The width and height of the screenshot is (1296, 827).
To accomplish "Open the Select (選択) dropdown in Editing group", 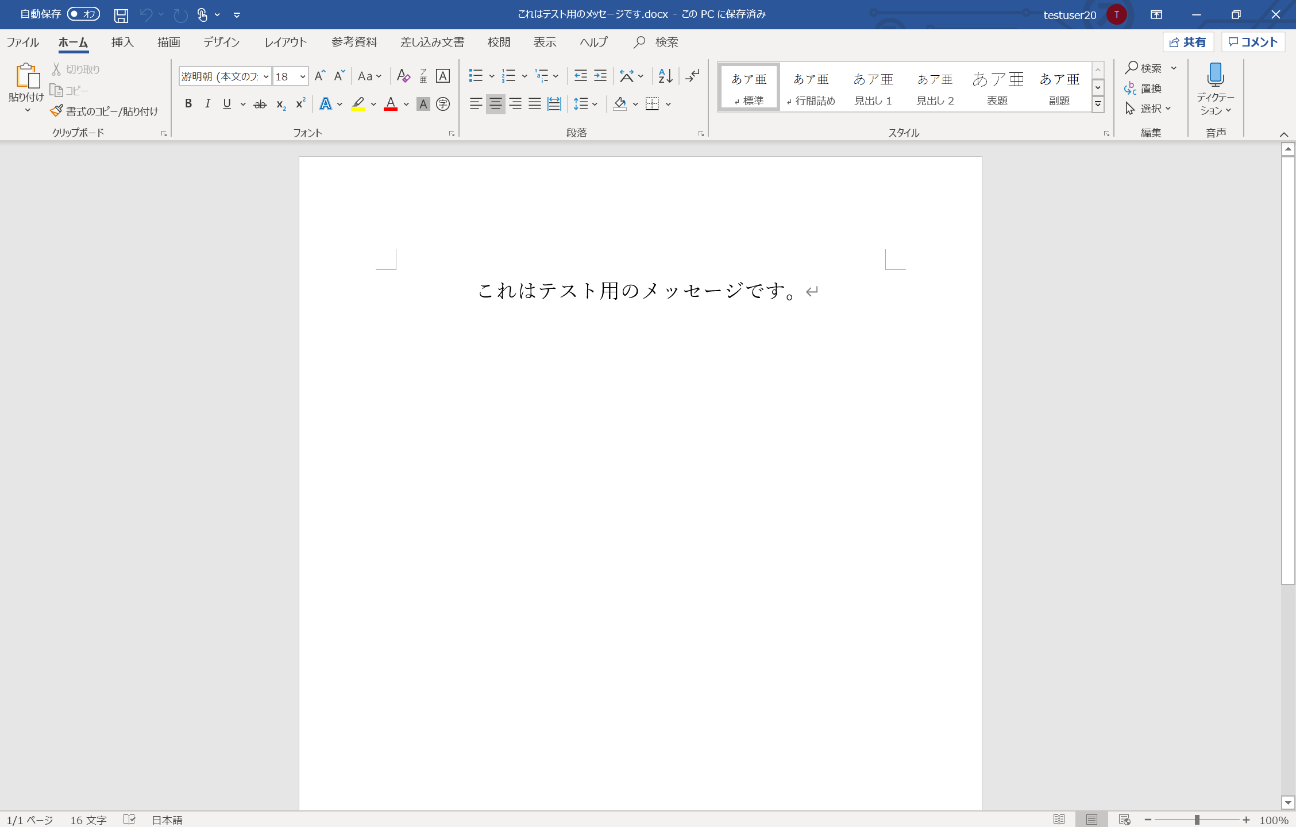I will click(x=1148, y=108).
